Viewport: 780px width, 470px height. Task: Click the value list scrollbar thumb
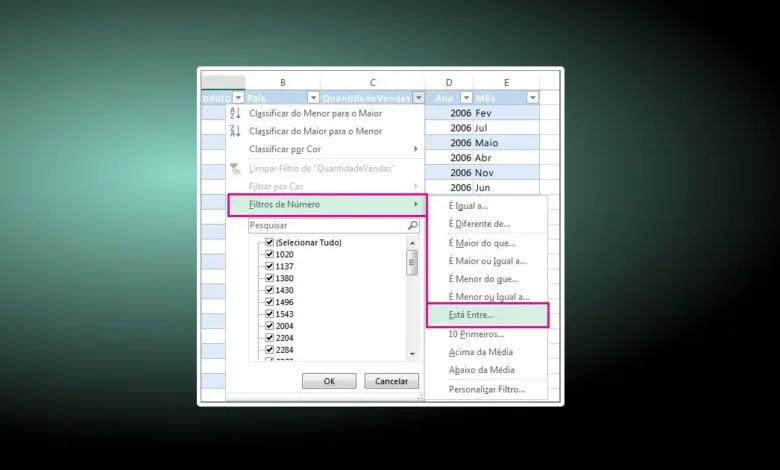pyautogui.click(x=412, y=263)
